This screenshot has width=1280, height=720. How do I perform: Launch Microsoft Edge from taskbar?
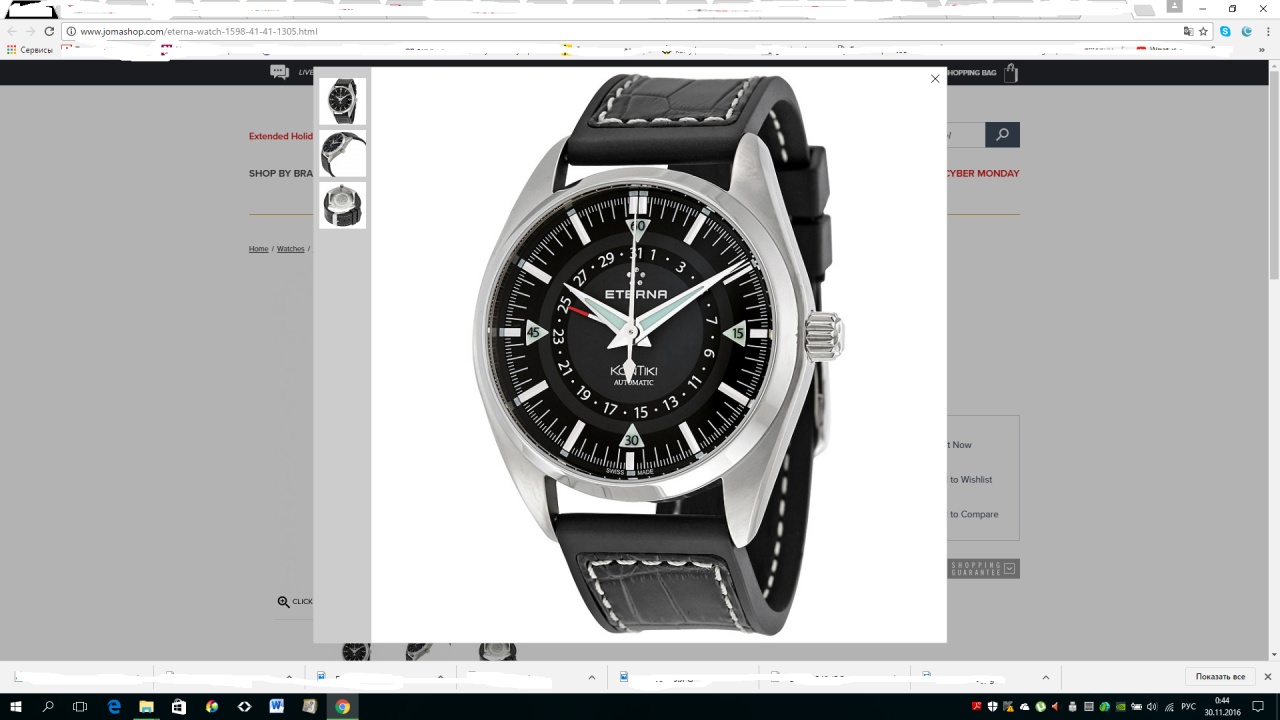(x=114, y=706)
